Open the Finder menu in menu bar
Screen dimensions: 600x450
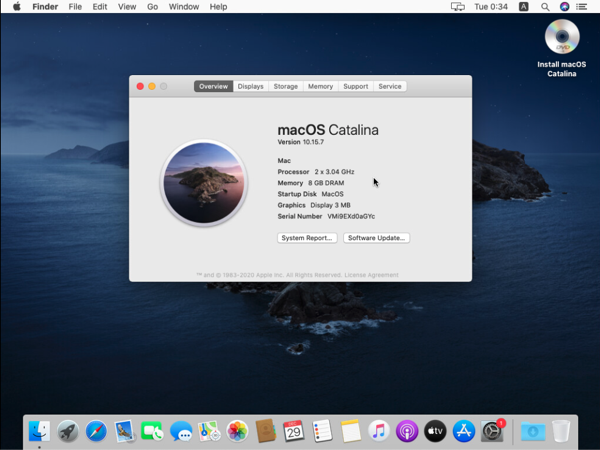(x=45, y=7)
